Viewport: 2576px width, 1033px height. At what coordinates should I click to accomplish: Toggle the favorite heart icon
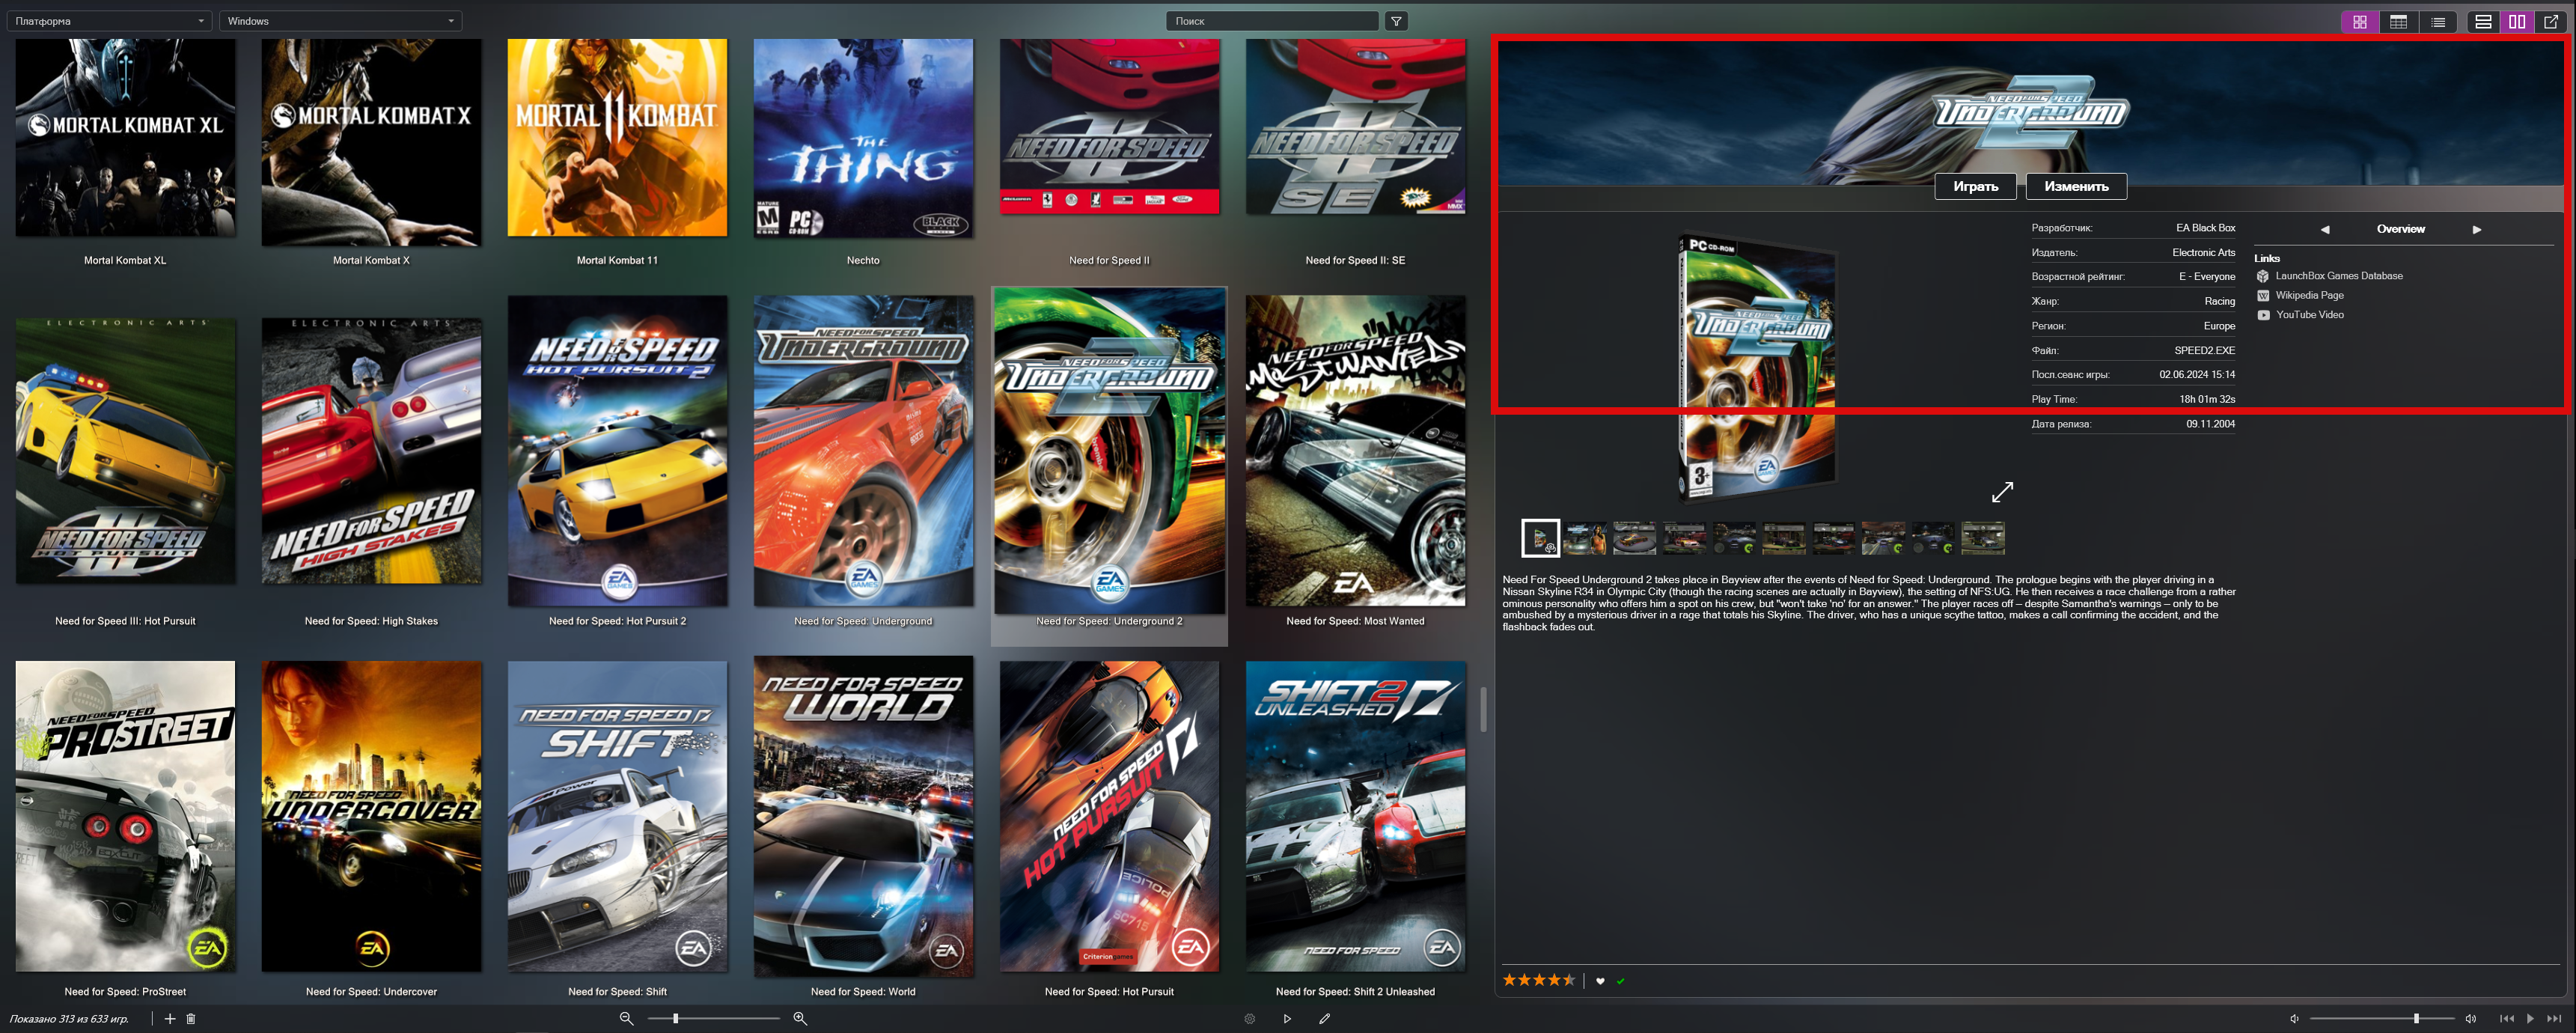coord(1600,981)
